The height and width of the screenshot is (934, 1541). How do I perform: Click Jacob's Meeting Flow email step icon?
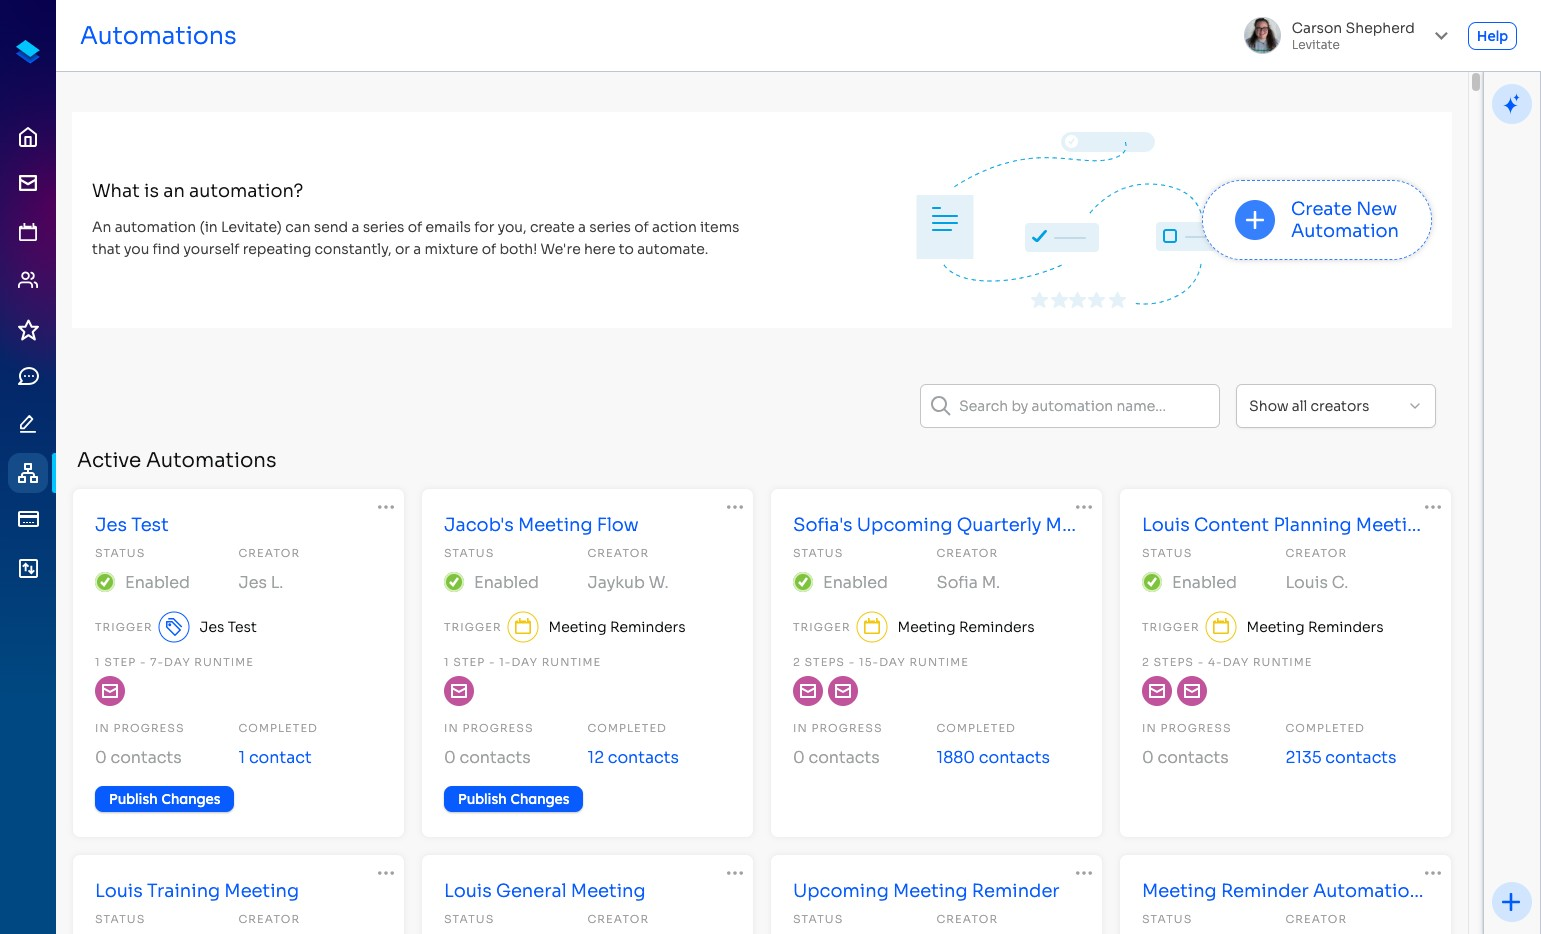[x=459, y=691]
